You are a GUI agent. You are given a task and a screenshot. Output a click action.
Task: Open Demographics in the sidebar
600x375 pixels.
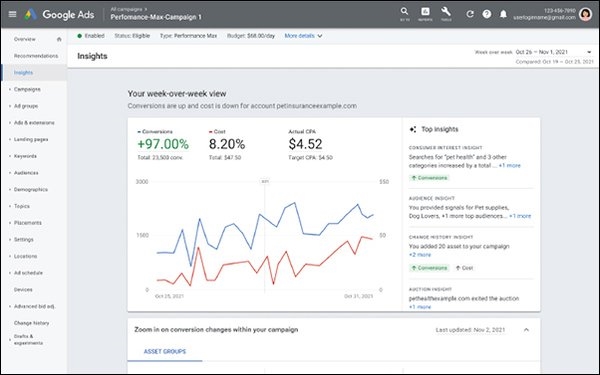31,189
